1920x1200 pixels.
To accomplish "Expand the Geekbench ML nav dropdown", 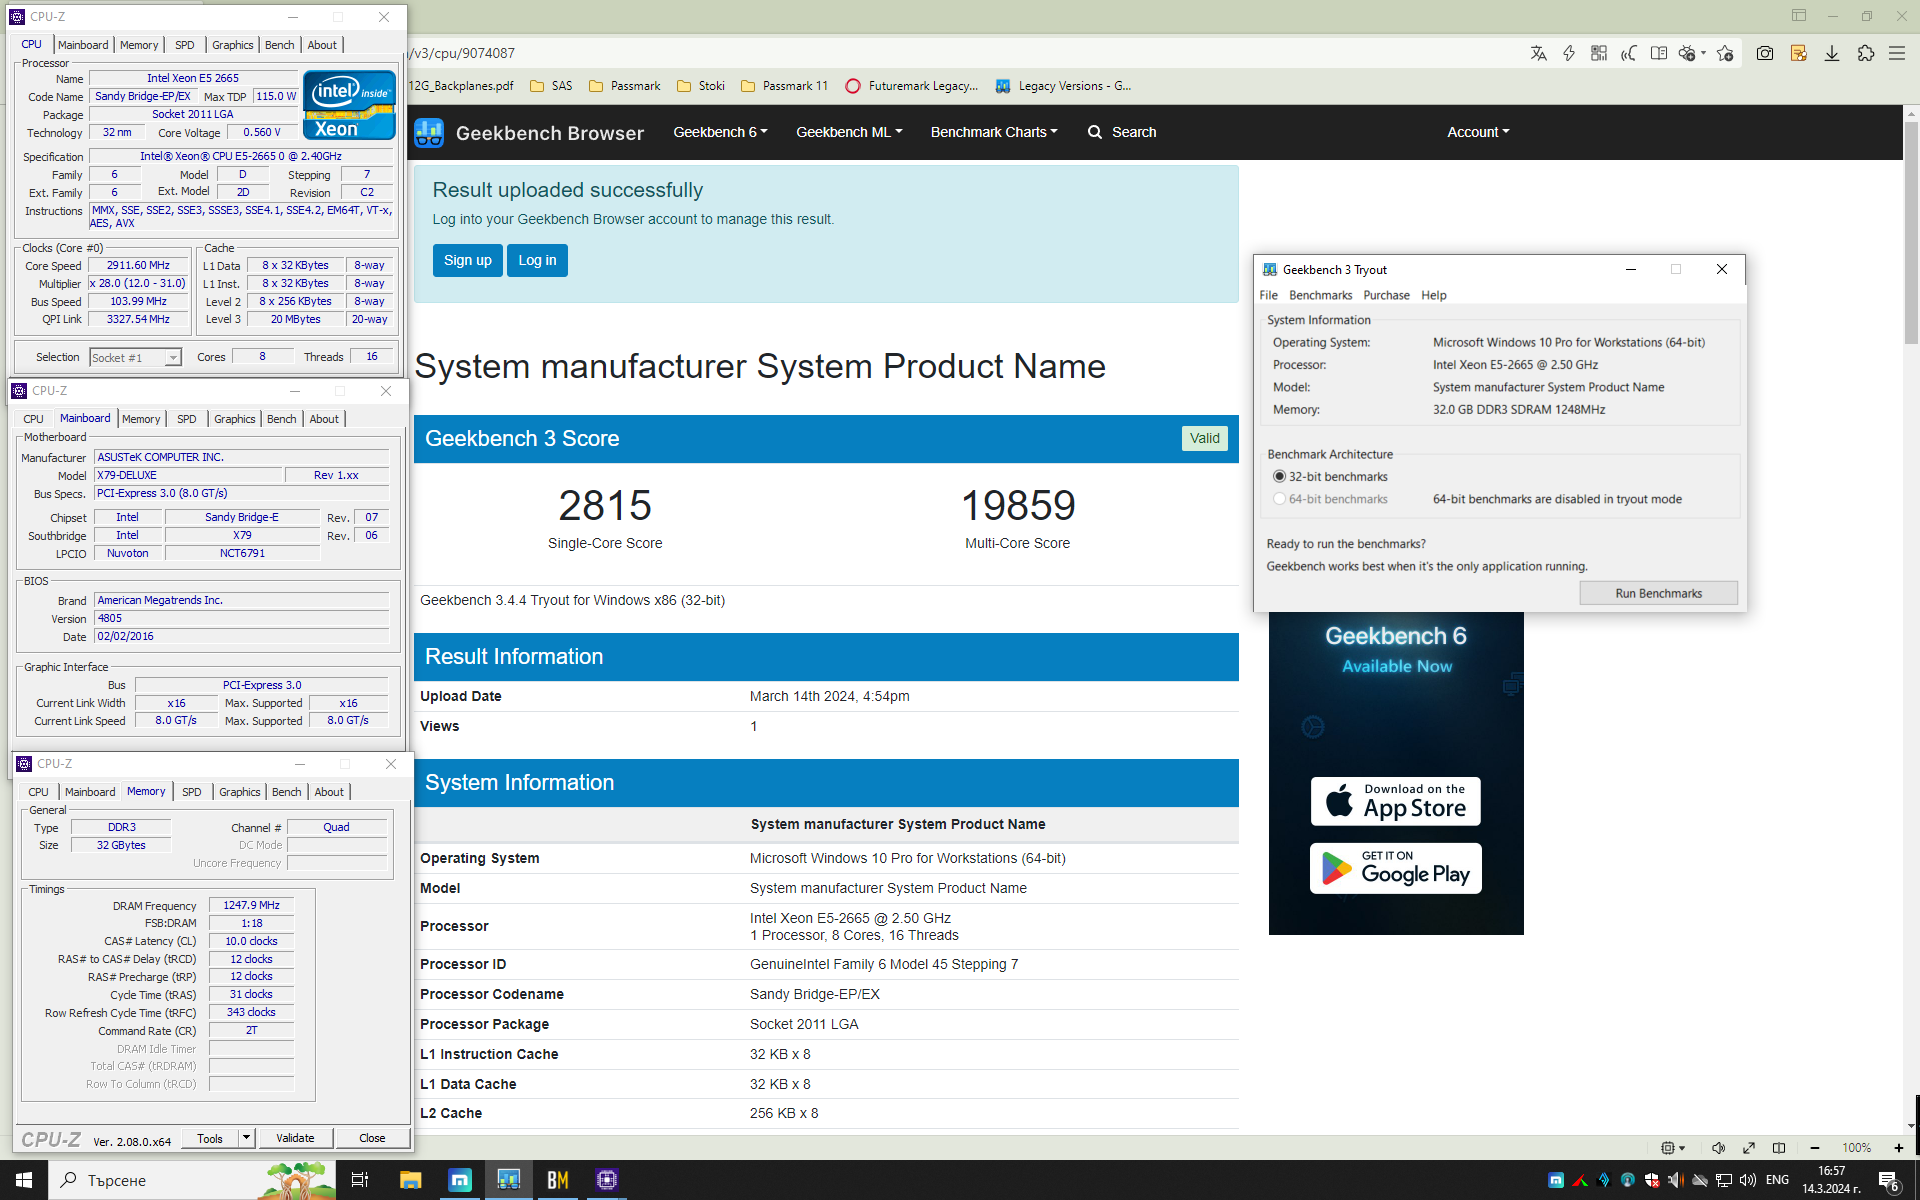I will pos(849,132).
